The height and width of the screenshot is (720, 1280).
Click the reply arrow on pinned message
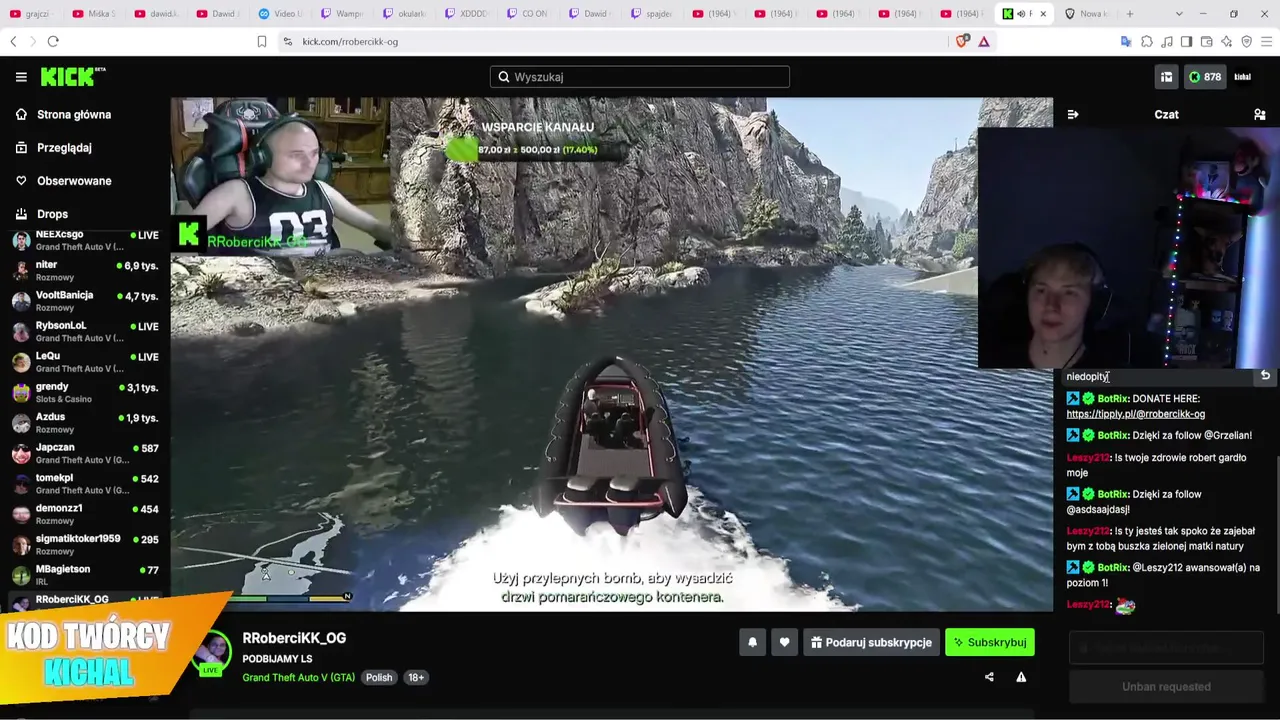[x=1265, y=375]
